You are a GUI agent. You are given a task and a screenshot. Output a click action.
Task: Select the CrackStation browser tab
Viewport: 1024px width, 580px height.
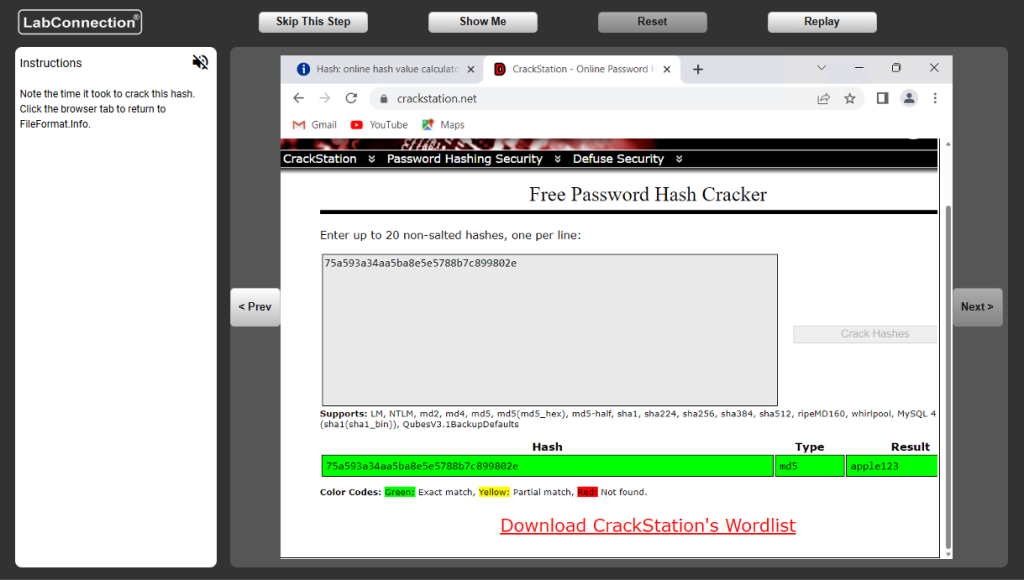pos(580,69)
